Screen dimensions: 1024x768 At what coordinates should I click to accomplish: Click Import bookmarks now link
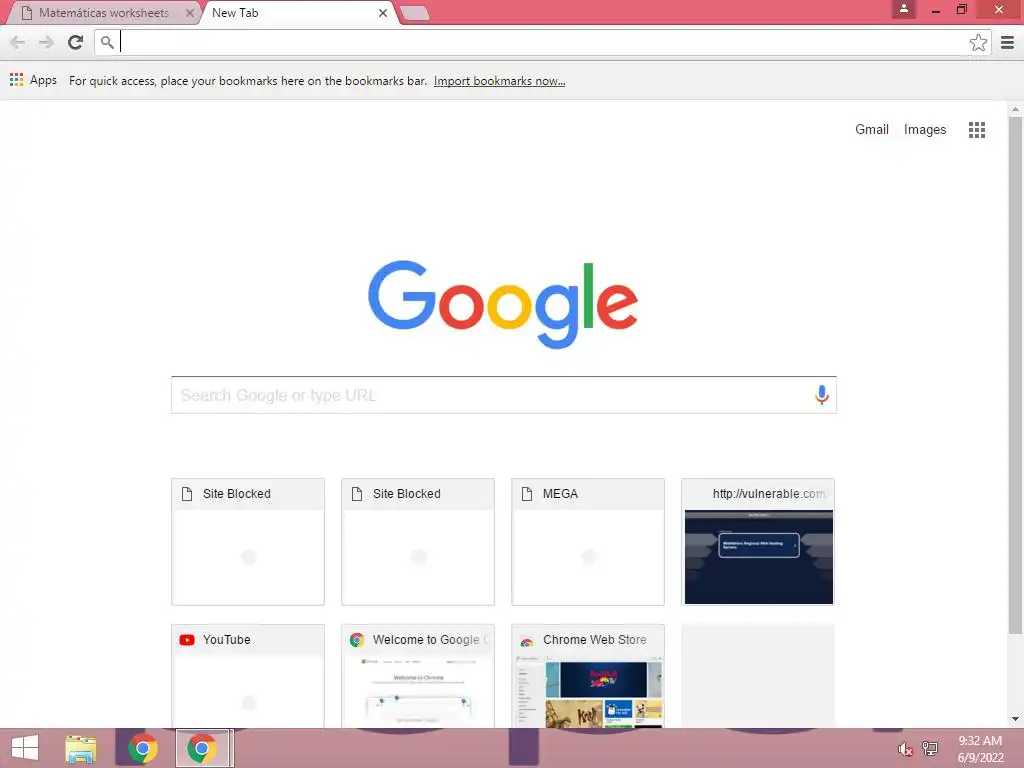(x=500, y=81)
